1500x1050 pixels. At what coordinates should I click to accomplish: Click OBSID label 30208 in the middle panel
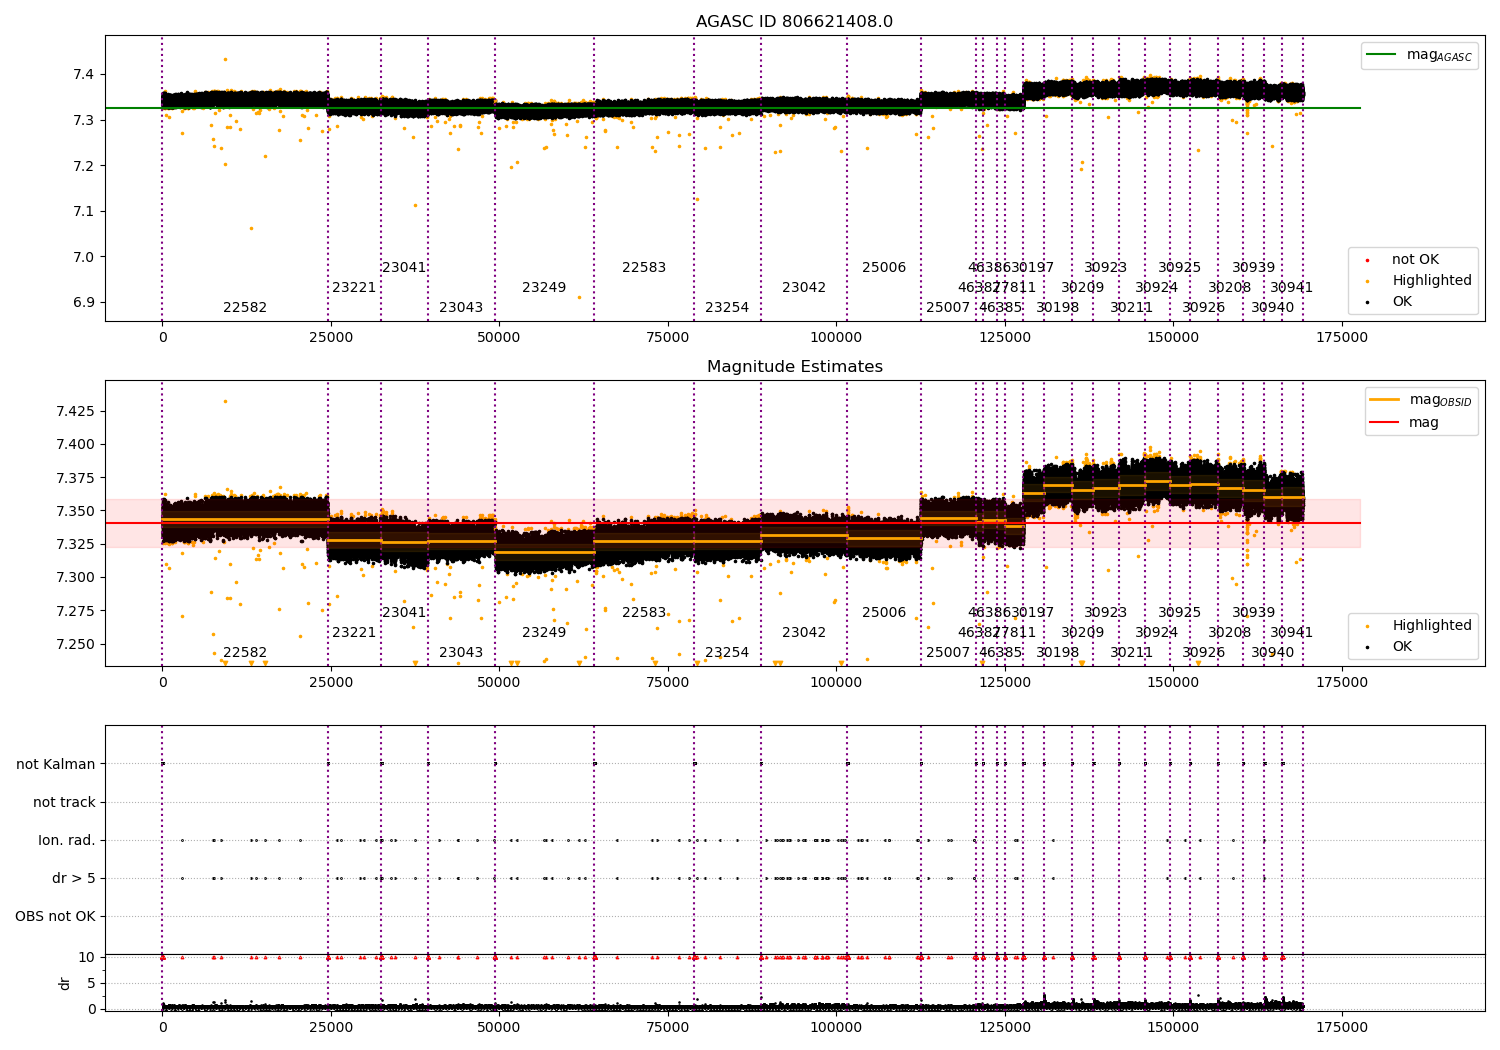pyautogui.click(x=1230, y=633)
